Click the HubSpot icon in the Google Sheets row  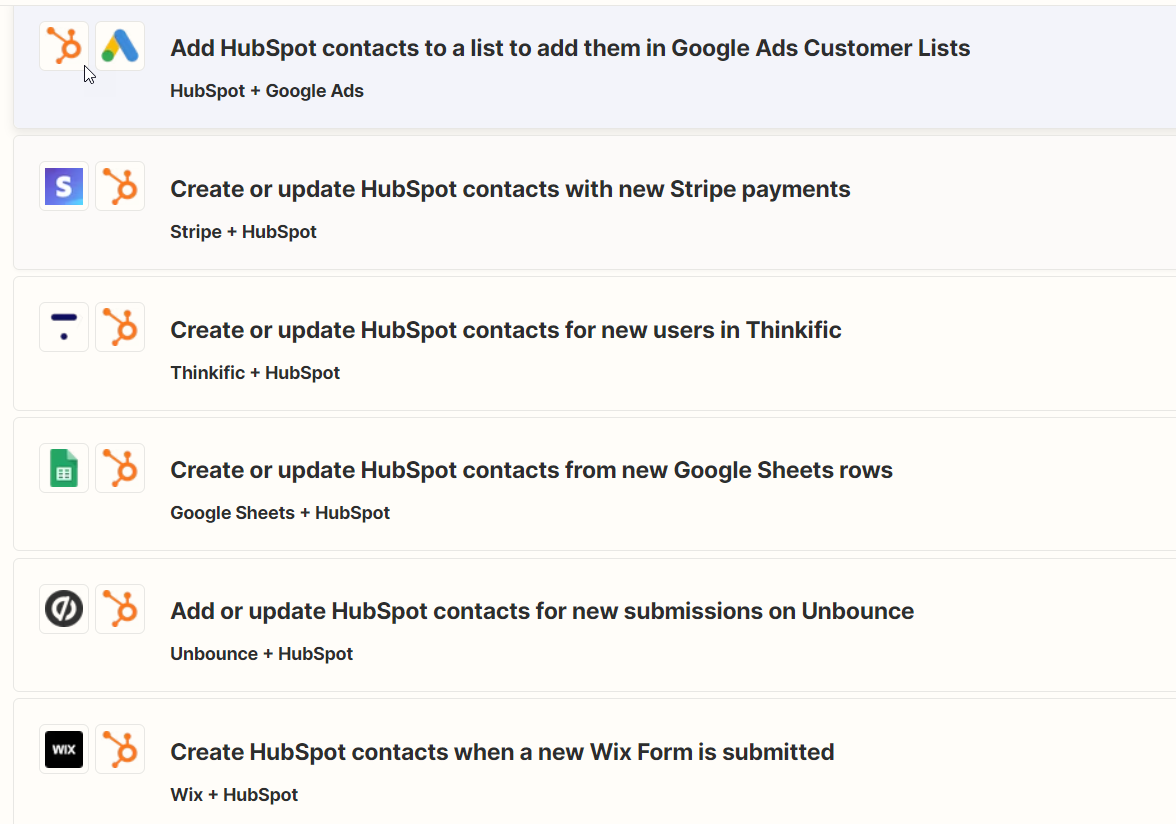coord(120,467)
